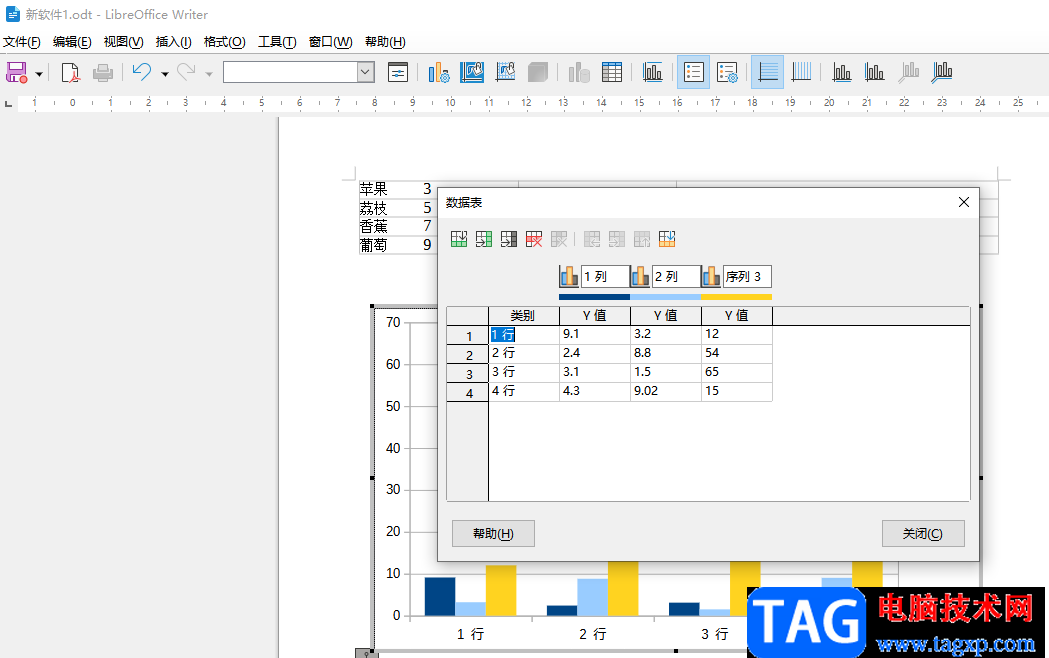Select the 3 行 category cell

pos(524,372)
